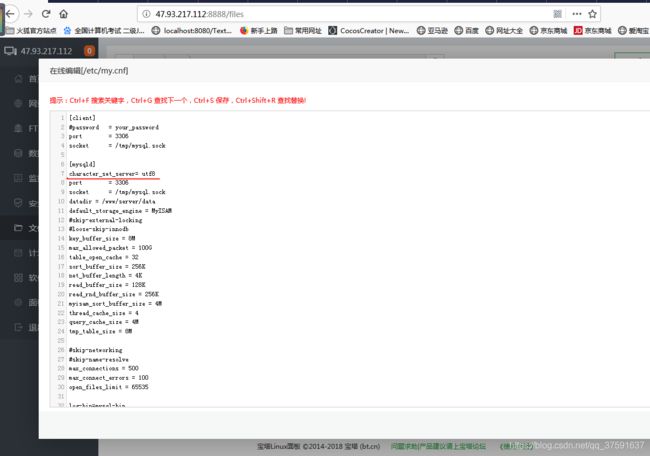Click the max_connections = 500 line

(104, 368)
